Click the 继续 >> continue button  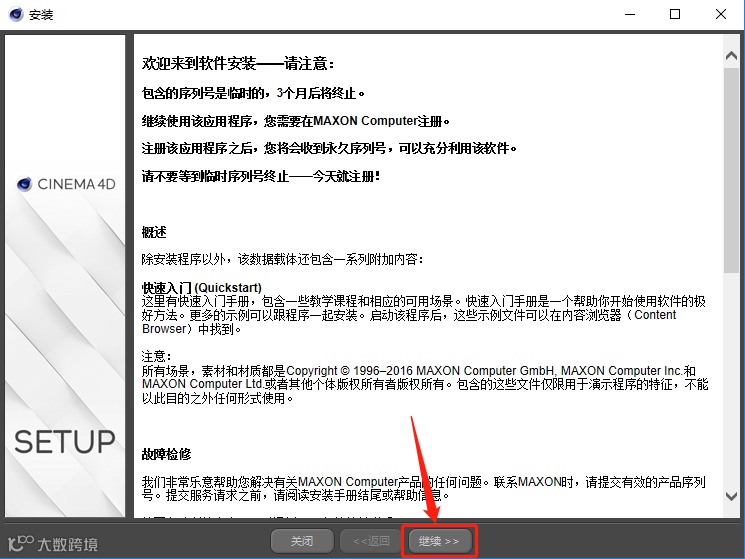click(x=439, y=541)
